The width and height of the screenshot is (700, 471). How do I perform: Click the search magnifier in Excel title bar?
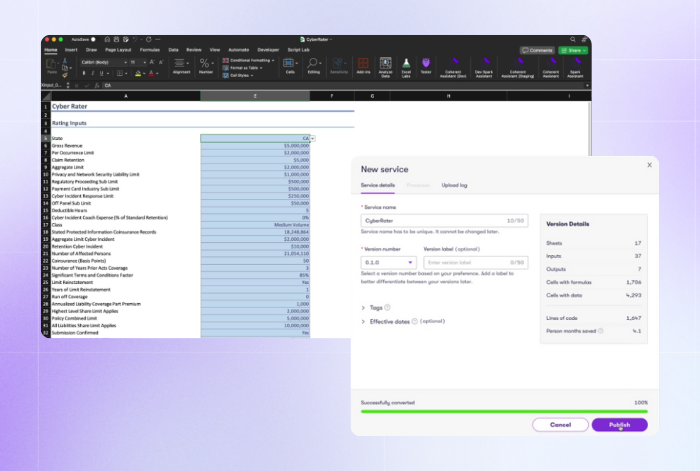point(573,40)
